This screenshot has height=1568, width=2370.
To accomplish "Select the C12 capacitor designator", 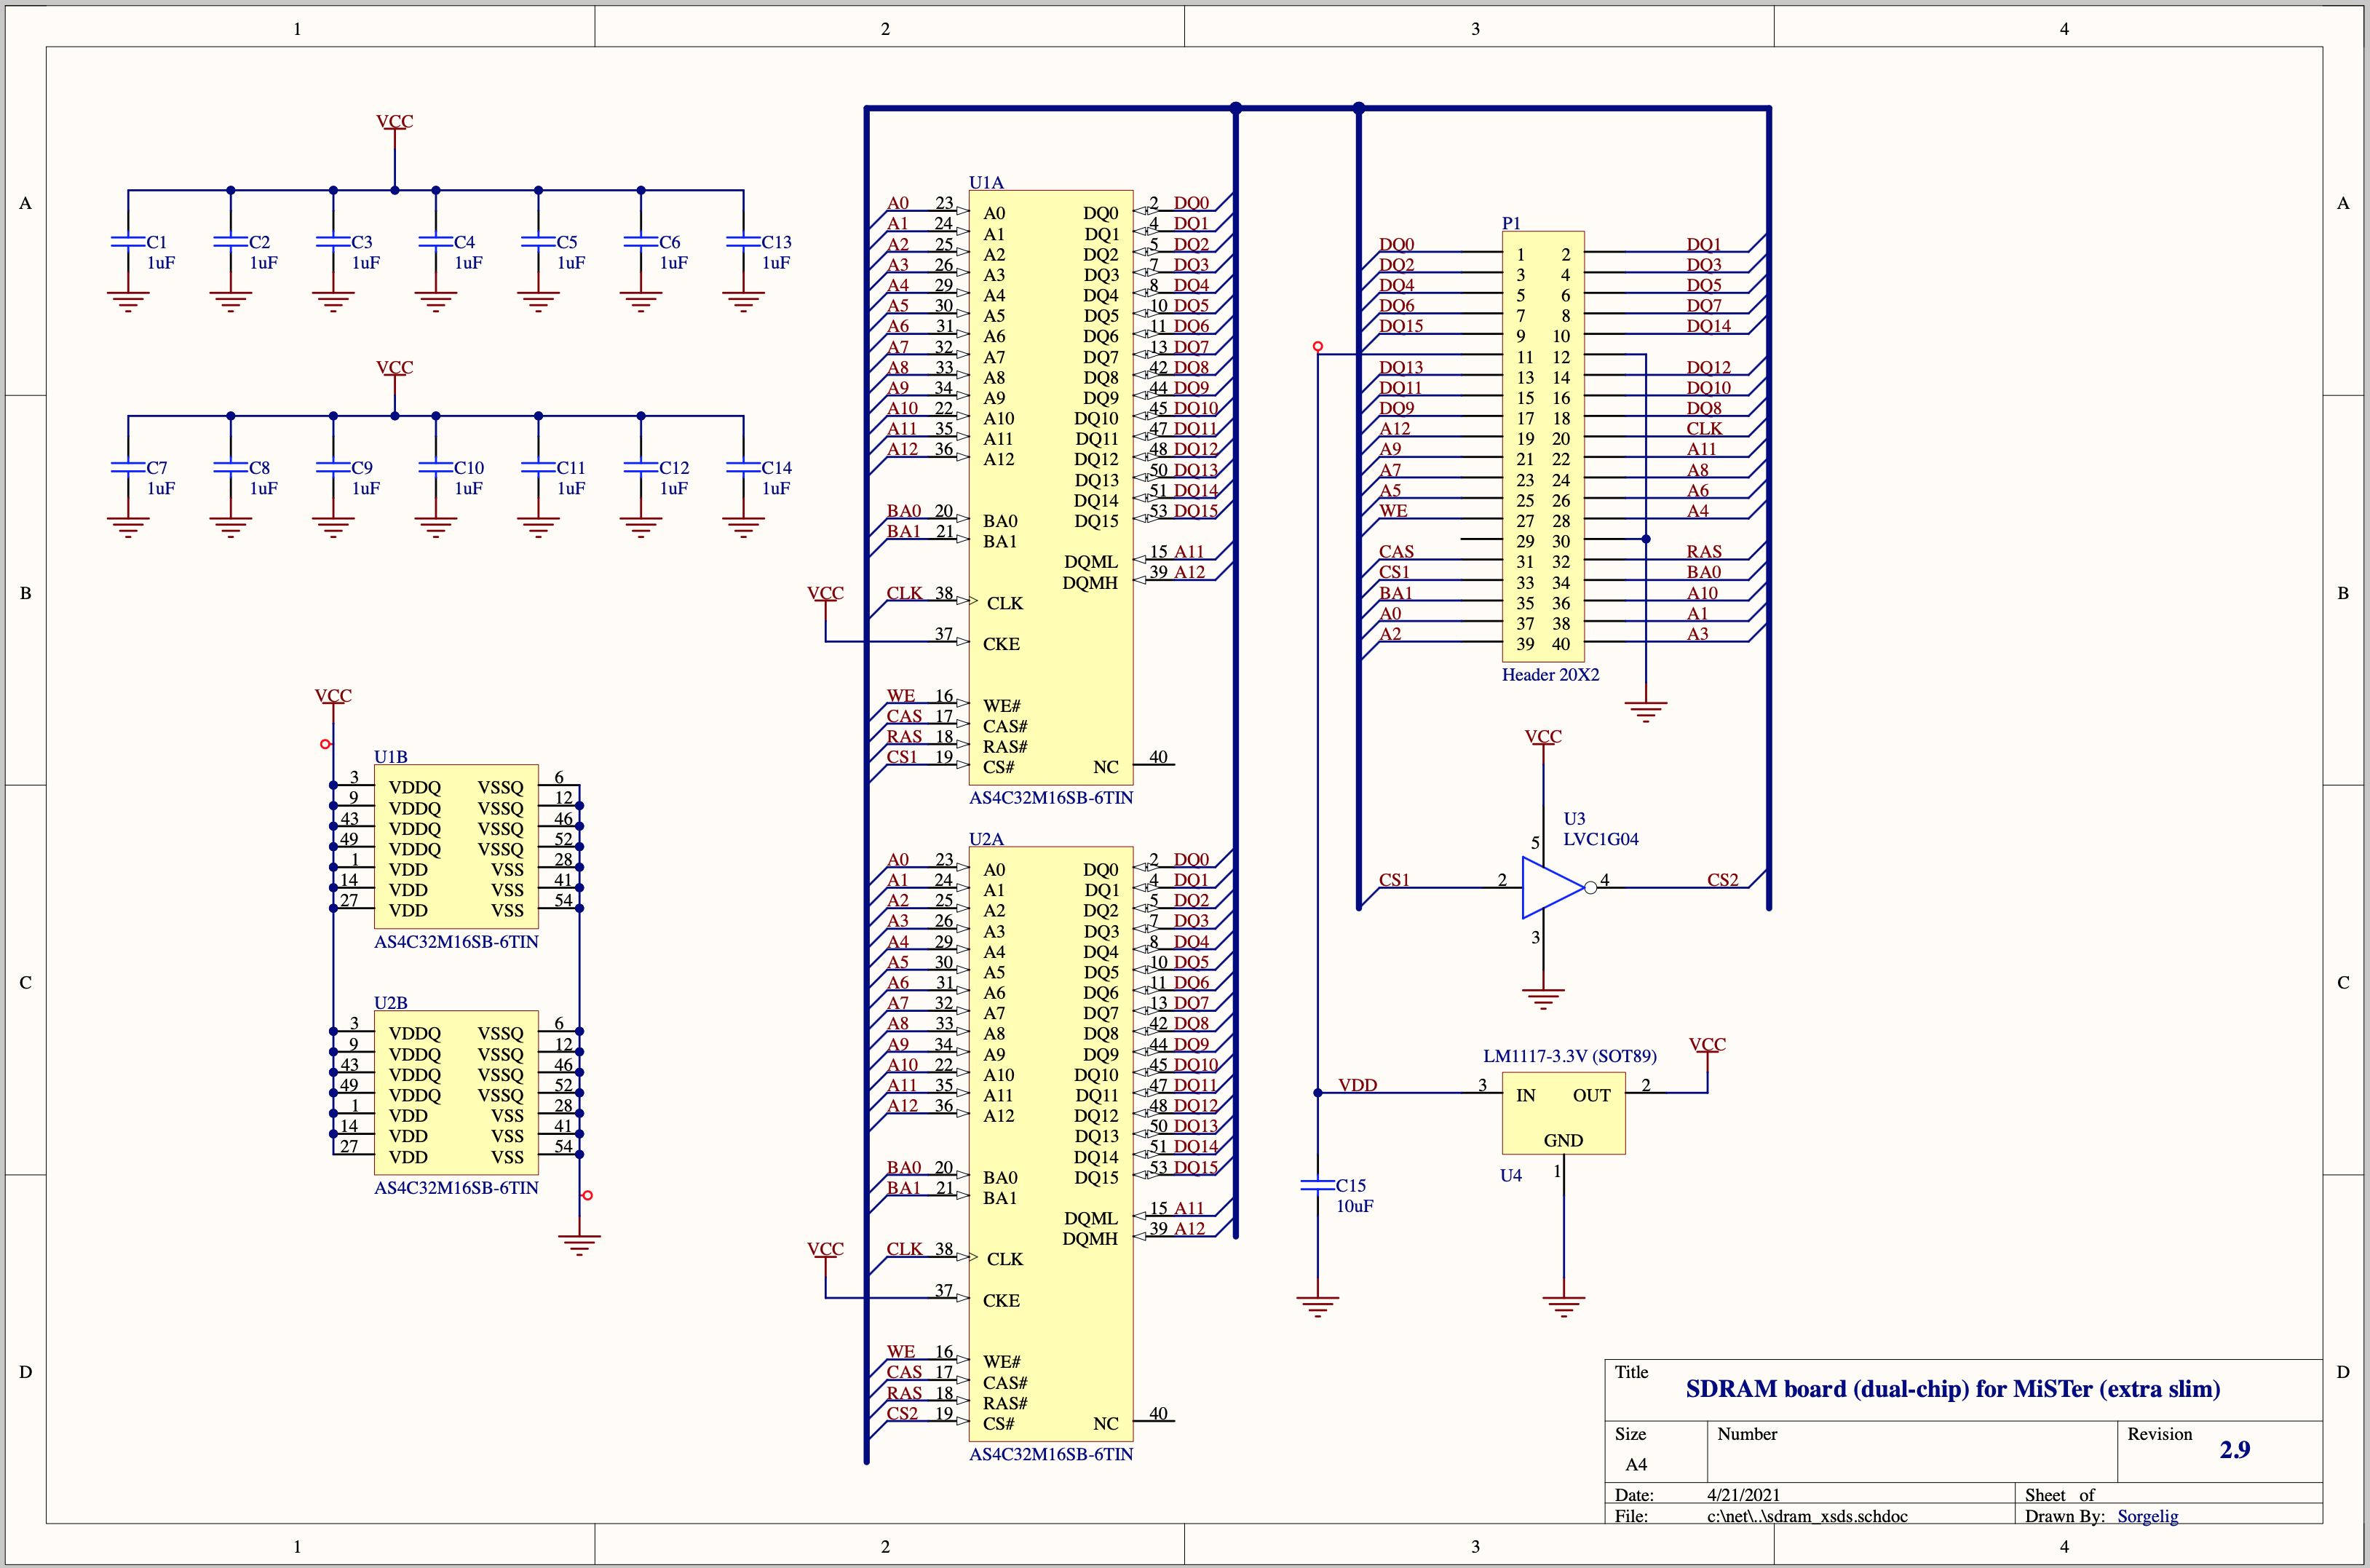I will pyautogui.click(x=674, y=468).
